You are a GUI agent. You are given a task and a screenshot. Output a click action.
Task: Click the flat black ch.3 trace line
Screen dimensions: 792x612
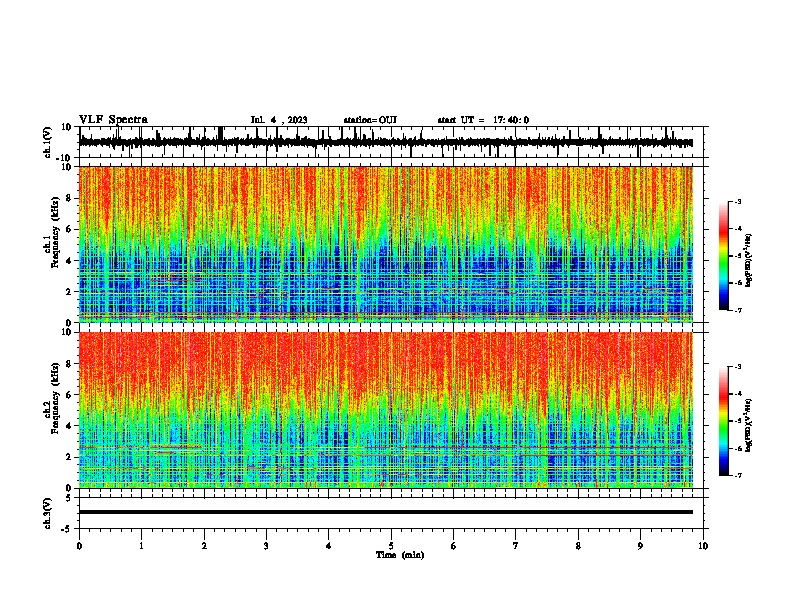tap(386, 512)
